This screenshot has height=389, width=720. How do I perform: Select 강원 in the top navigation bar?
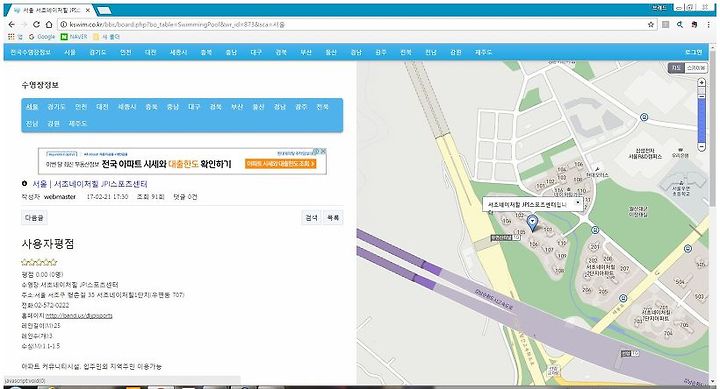(456, 52)
